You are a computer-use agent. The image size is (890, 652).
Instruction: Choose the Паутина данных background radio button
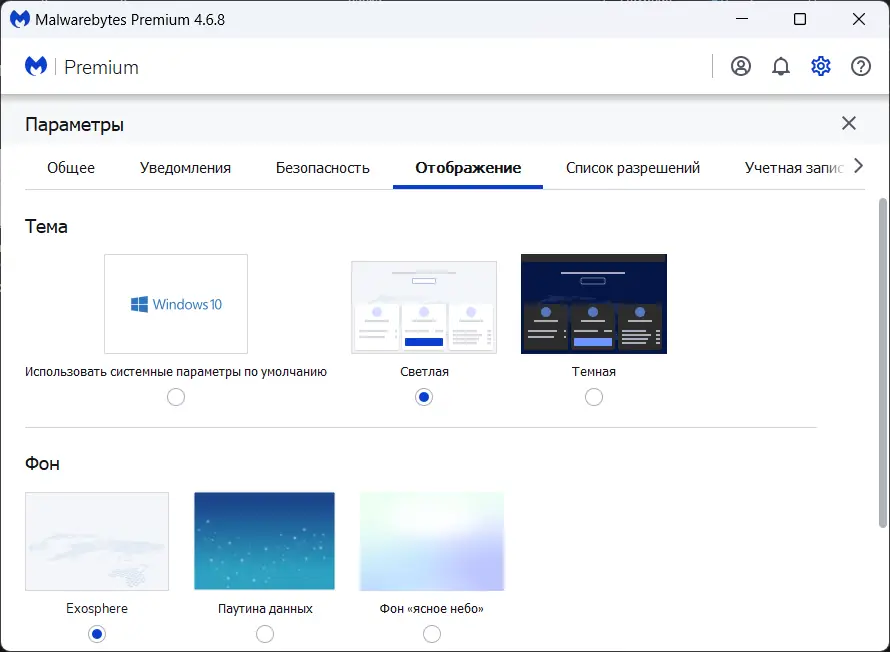[x=265, y=634]
